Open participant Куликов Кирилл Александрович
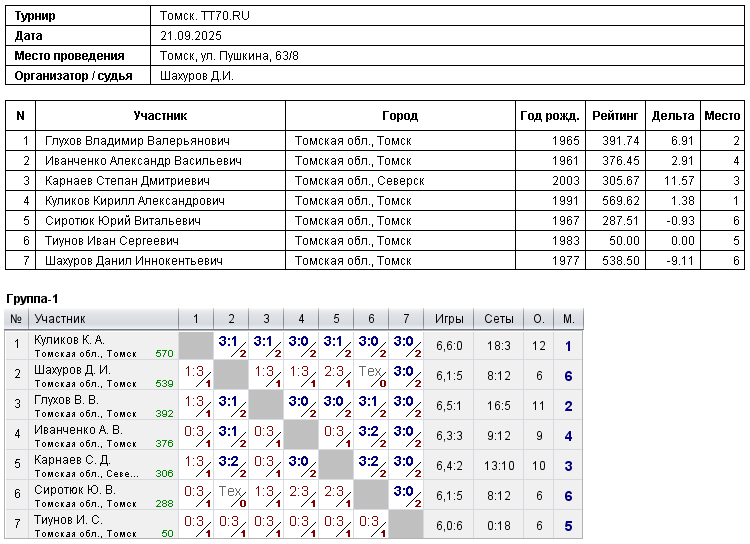This screenshot has width=750, height=544. coord(138,201)
